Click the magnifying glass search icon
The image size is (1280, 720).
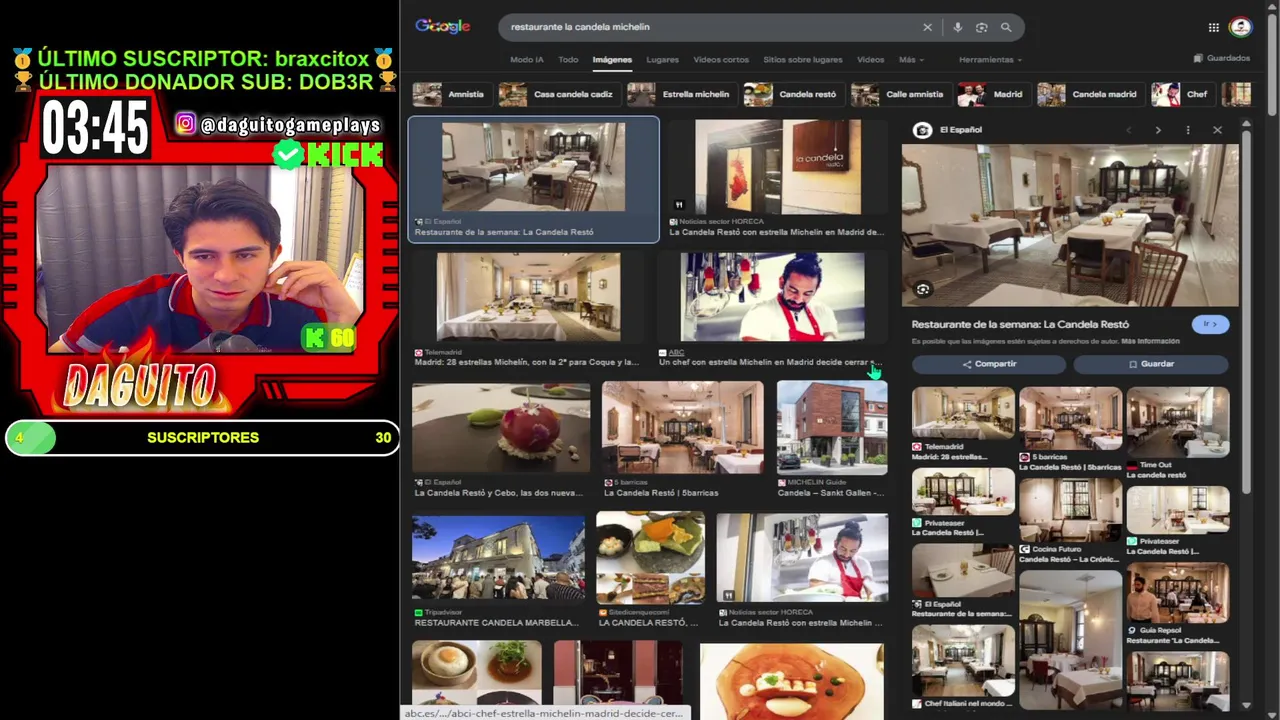pos(1006,28)
